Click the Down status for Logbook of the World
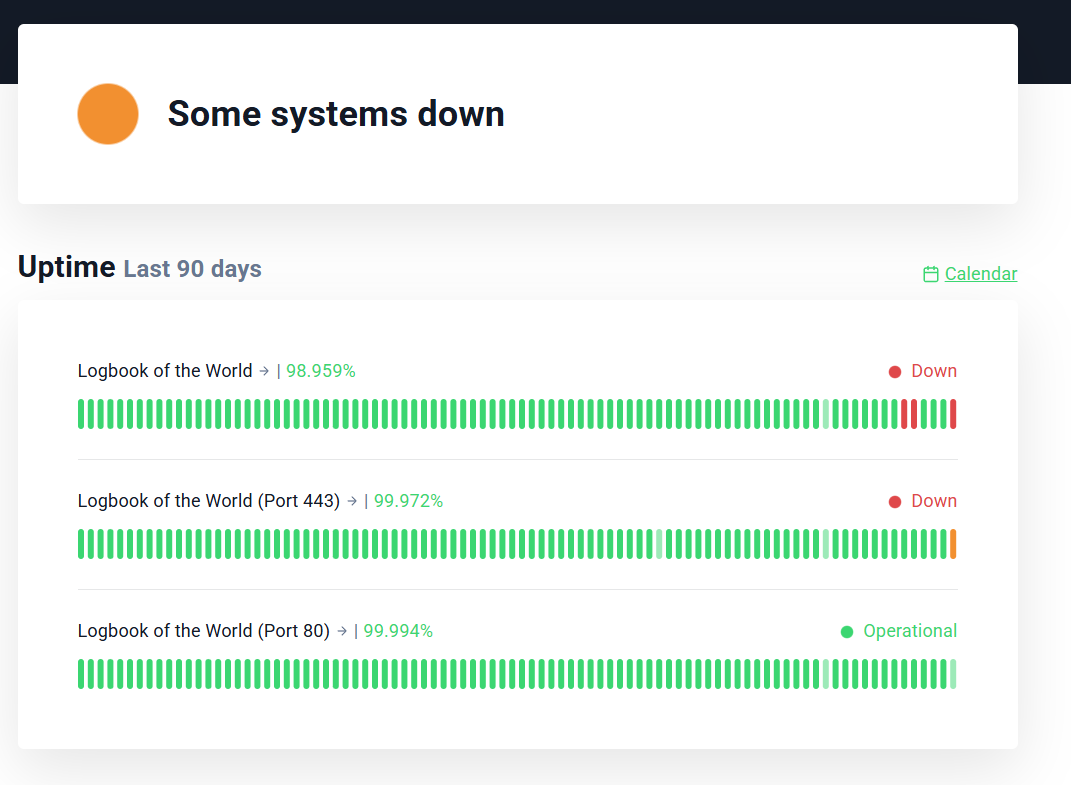 (934, 371)
